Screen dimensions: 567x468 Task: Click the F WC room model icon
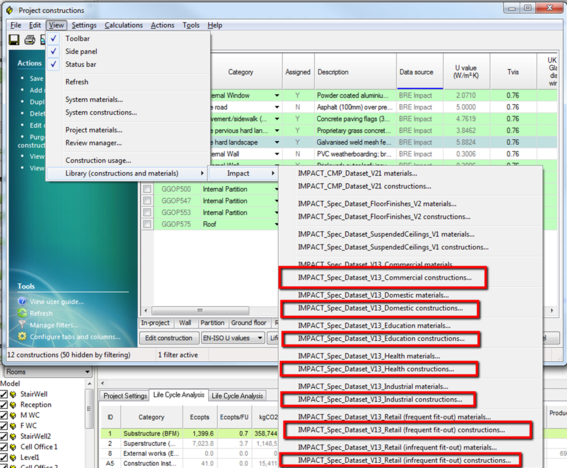coord(13,426)
